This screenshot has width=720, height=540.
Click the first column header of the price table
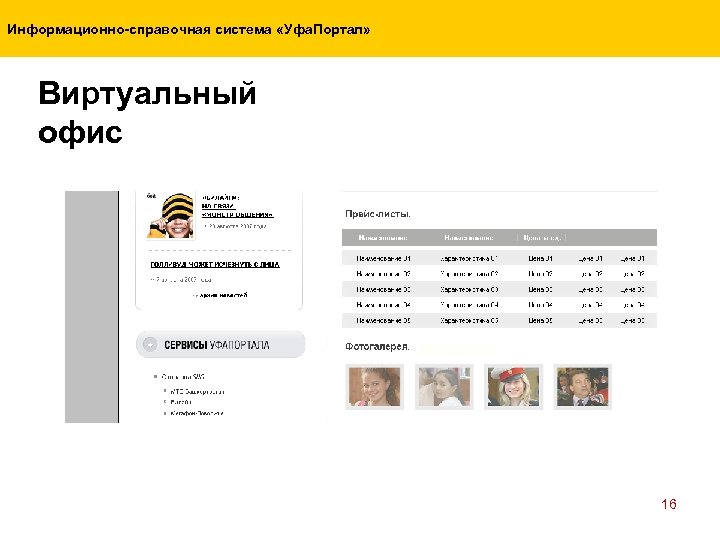pyautogui.click(x=383, y=238)
